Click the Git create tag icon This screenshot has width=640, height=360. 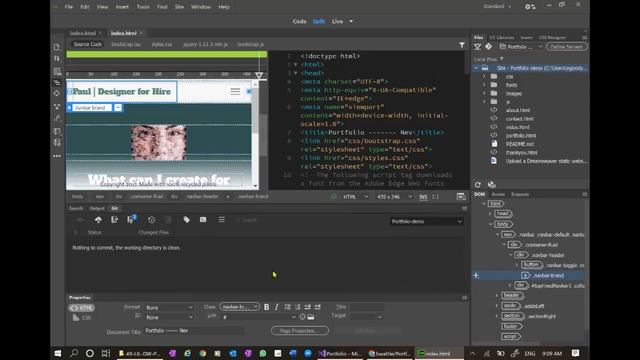[x=187, y=220]
